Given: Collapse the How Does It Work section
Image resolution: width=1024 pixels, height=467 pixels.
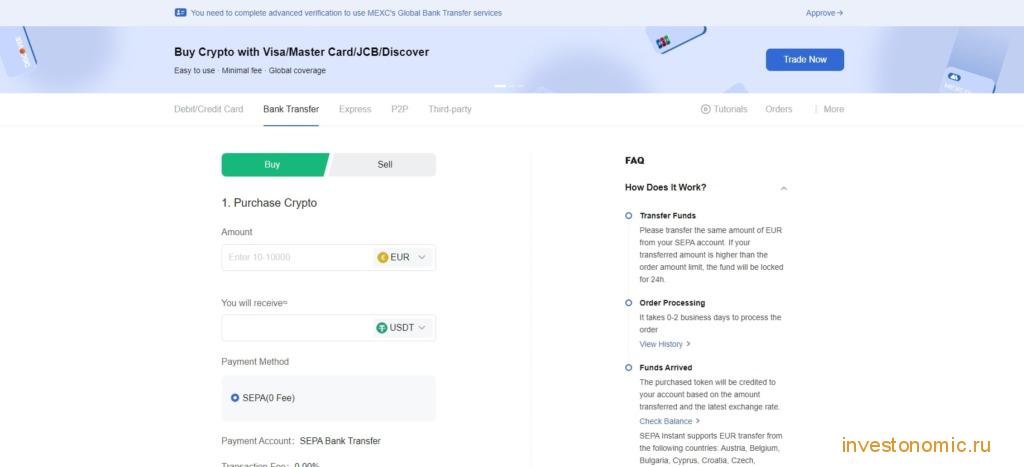Looking at the screenshot, I should coord(784,188).
